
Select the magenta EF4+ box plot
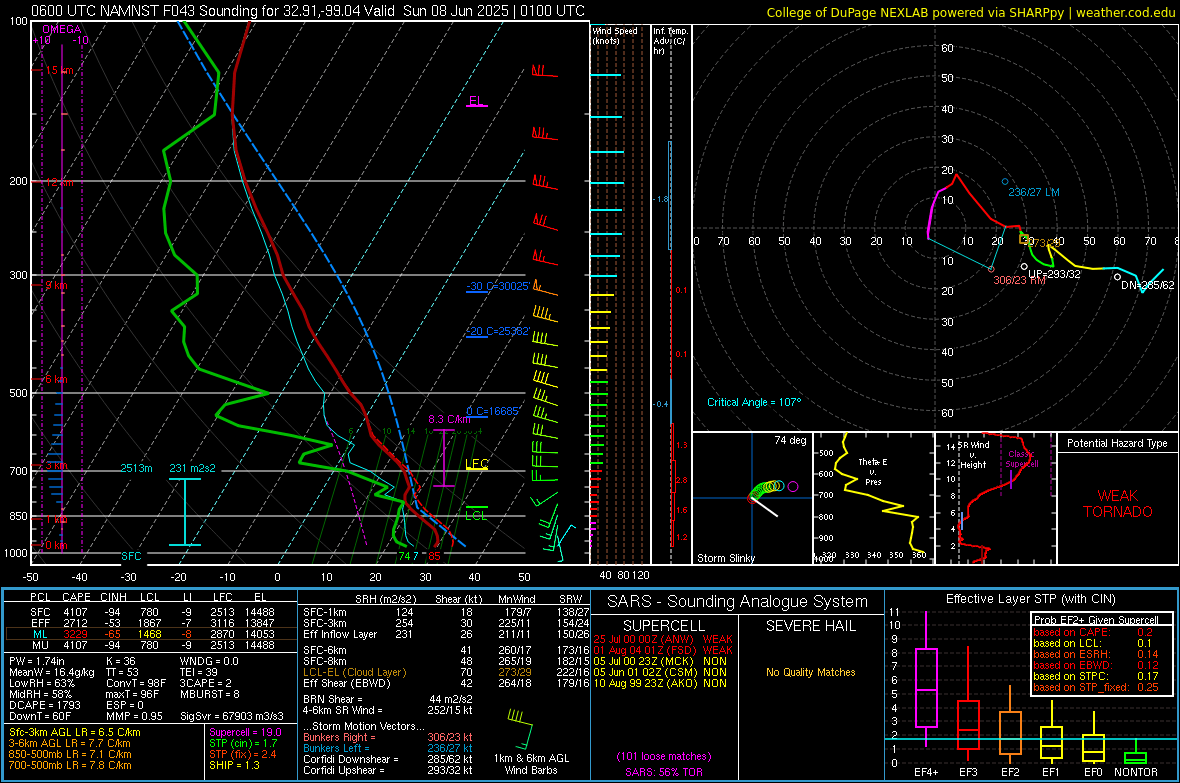(926, 678)
